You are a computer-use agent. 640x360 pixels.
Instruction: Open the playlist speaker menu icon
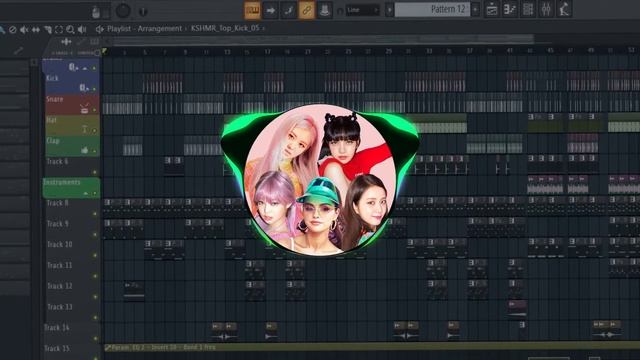(x=99, y=29)
